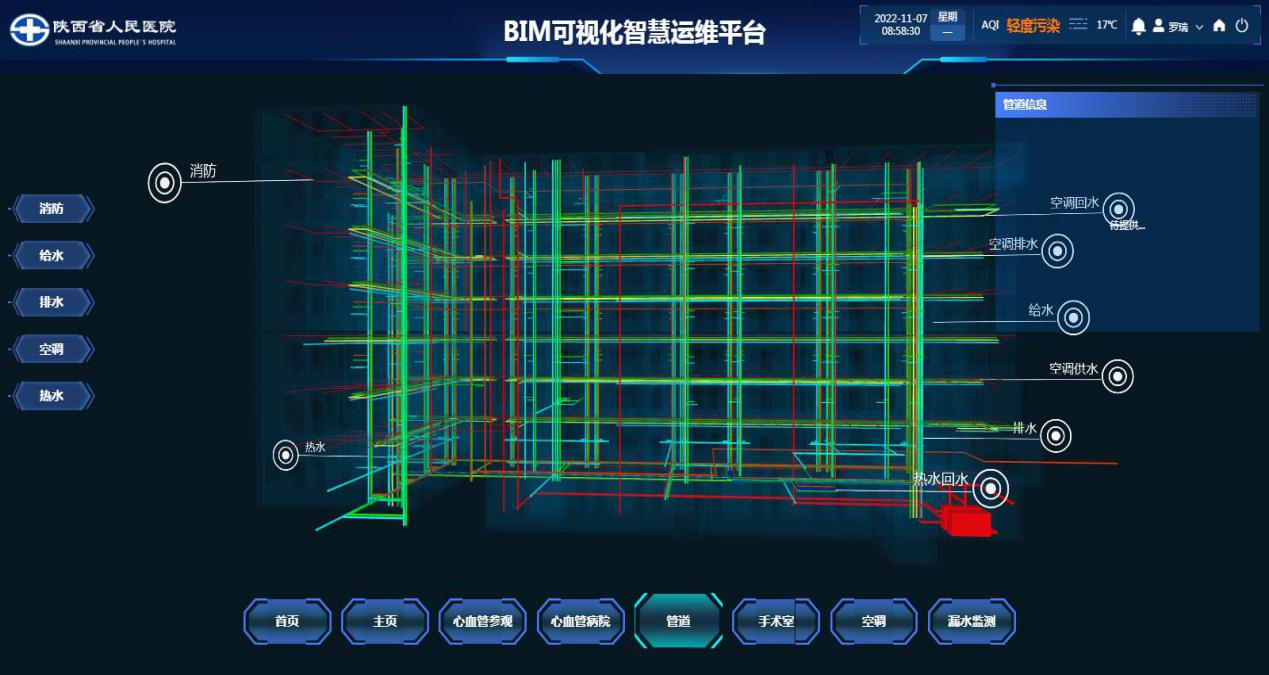
Task: Click the 心血管参观 navigation button
Action: point(482,621)
